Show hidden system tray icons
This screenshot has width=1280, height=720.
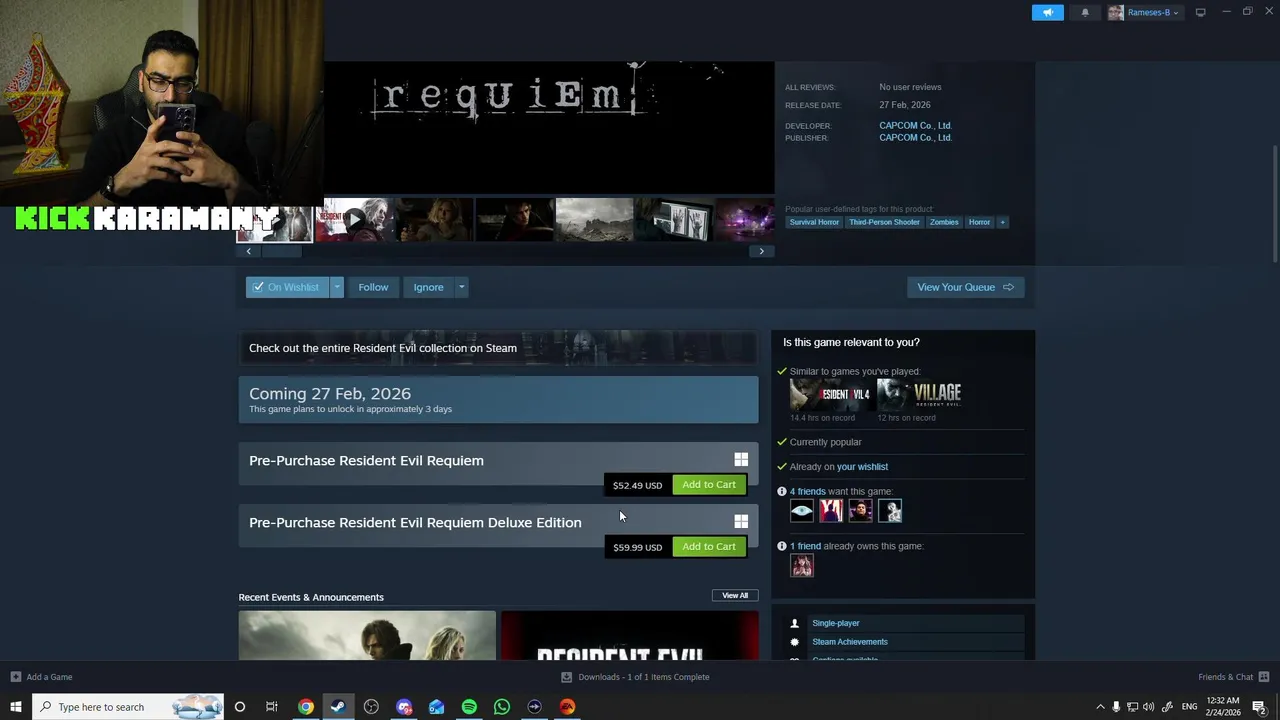click(1100, 707)
